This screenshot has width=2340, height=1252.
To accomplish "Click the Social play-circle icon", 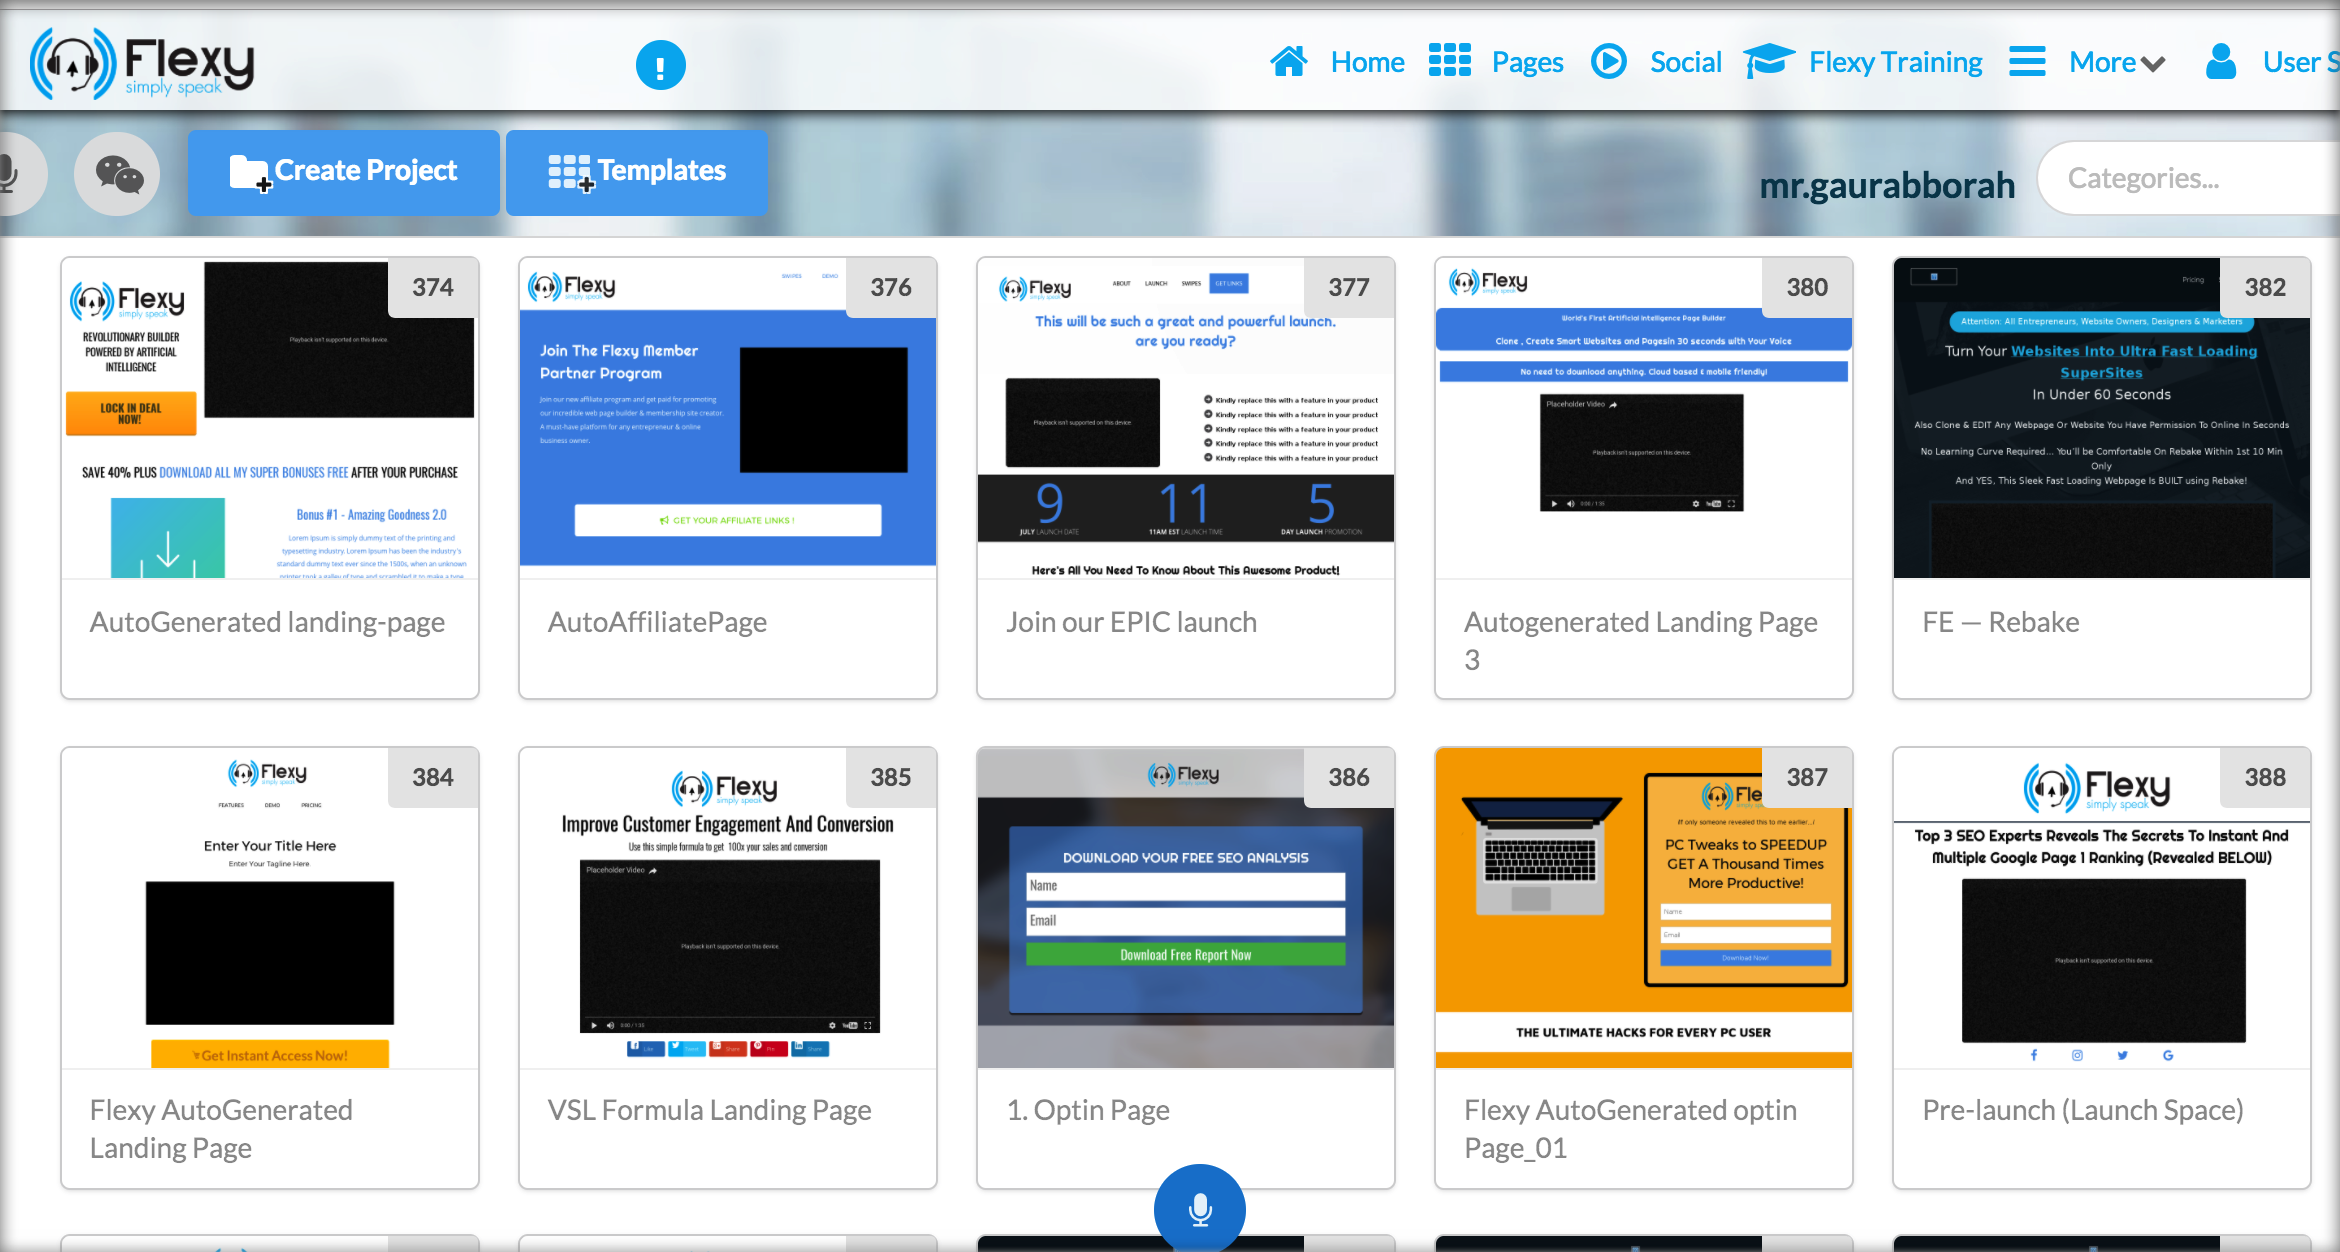I will [x=1608, y=62].
